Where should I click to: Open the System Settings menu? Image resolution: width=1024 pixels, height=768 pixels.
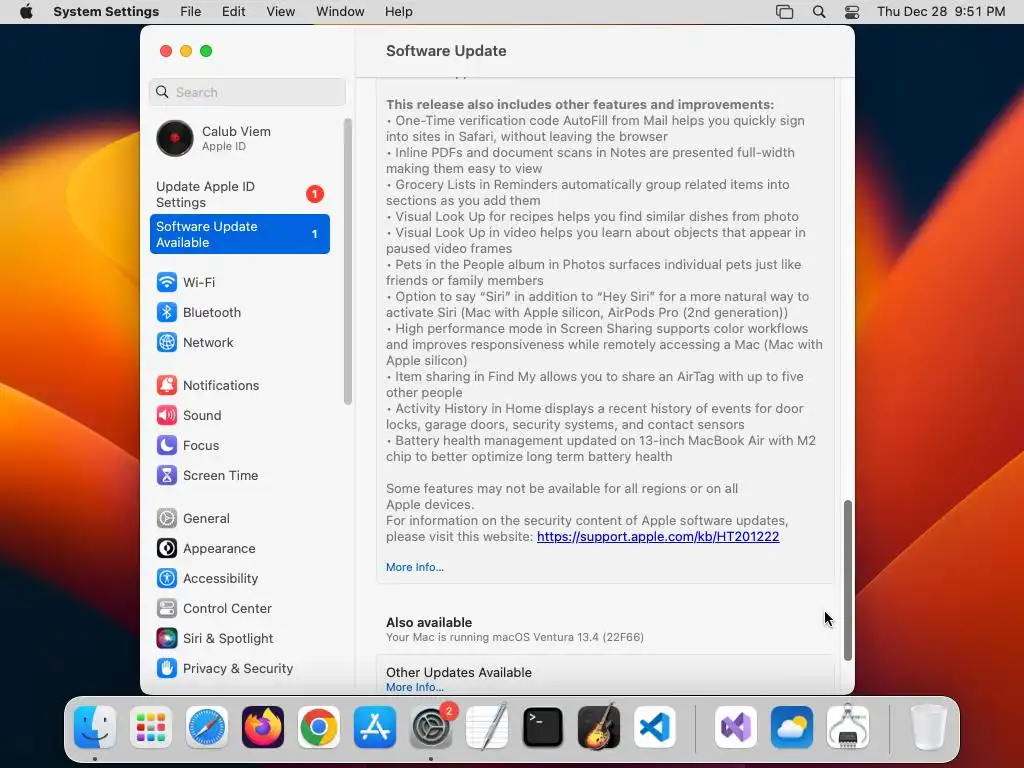(106, 12)
